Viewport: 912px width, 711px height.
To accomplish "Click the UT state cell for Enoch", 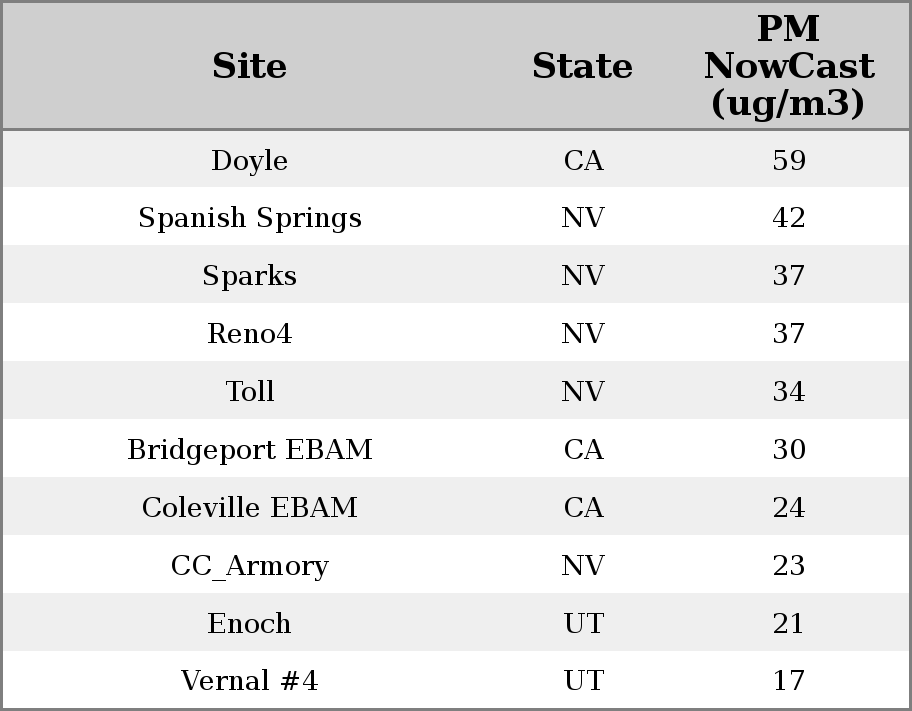I will pyautogui.click(x=583, y=624).
